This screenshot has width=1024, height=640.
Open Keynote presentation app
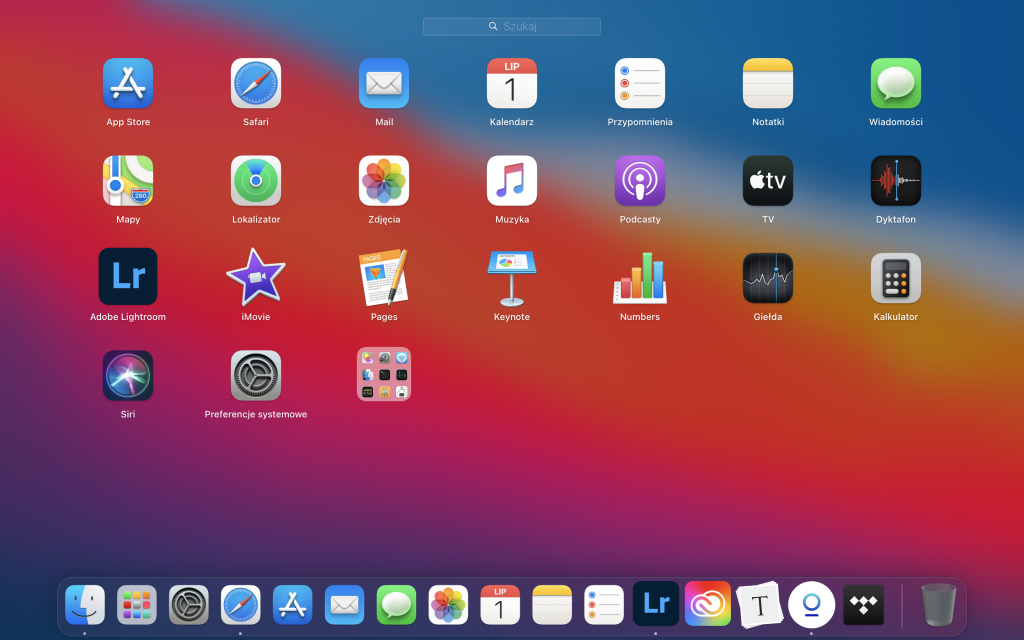coord(511,276)
